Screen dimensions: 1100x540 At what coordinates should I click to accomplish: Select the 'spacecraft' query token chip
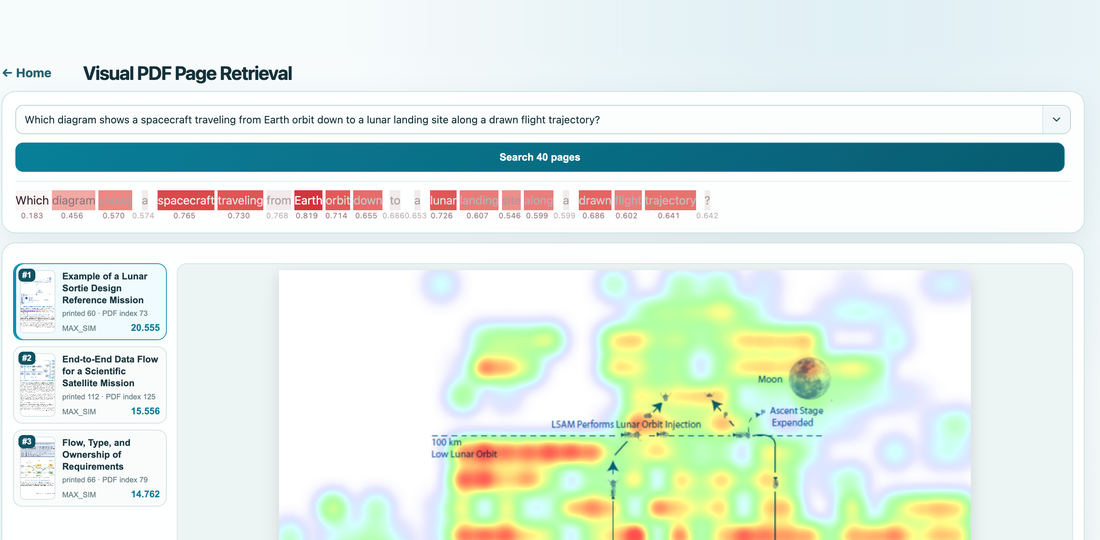coord(186,201)
